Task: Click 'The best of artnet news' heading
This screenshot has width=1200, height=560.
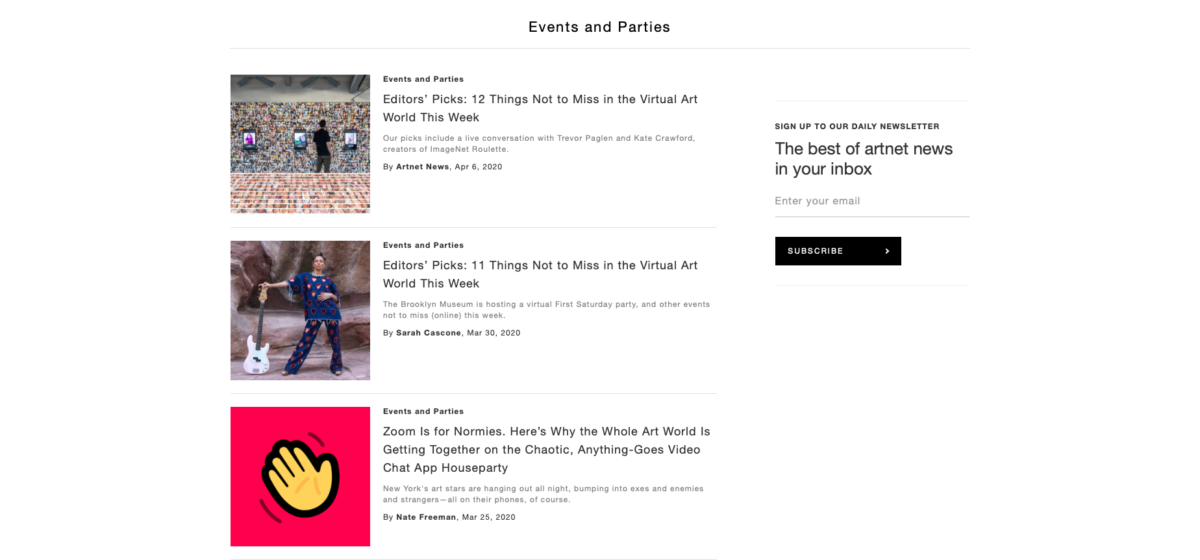Action: [x=863, y=159]
